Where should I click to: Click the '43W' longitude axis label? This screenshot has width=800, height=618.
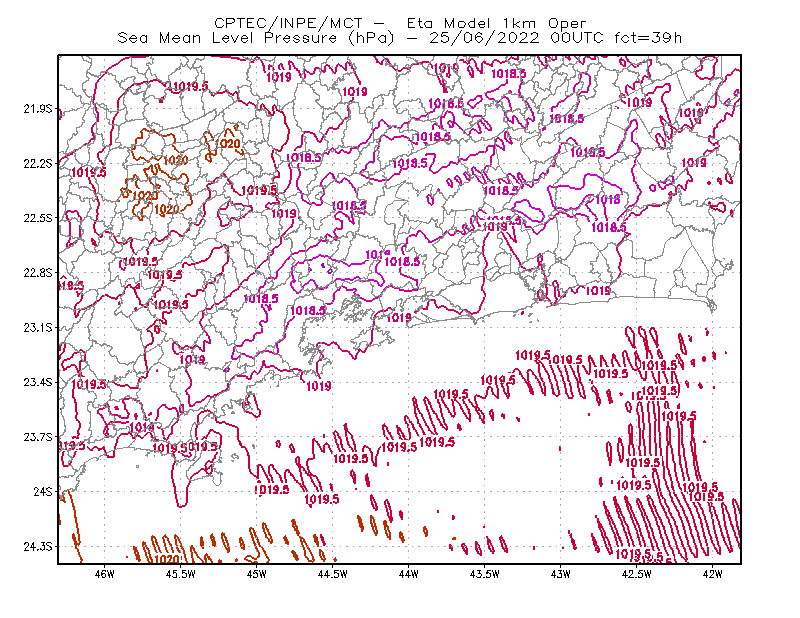coord(560,574)
